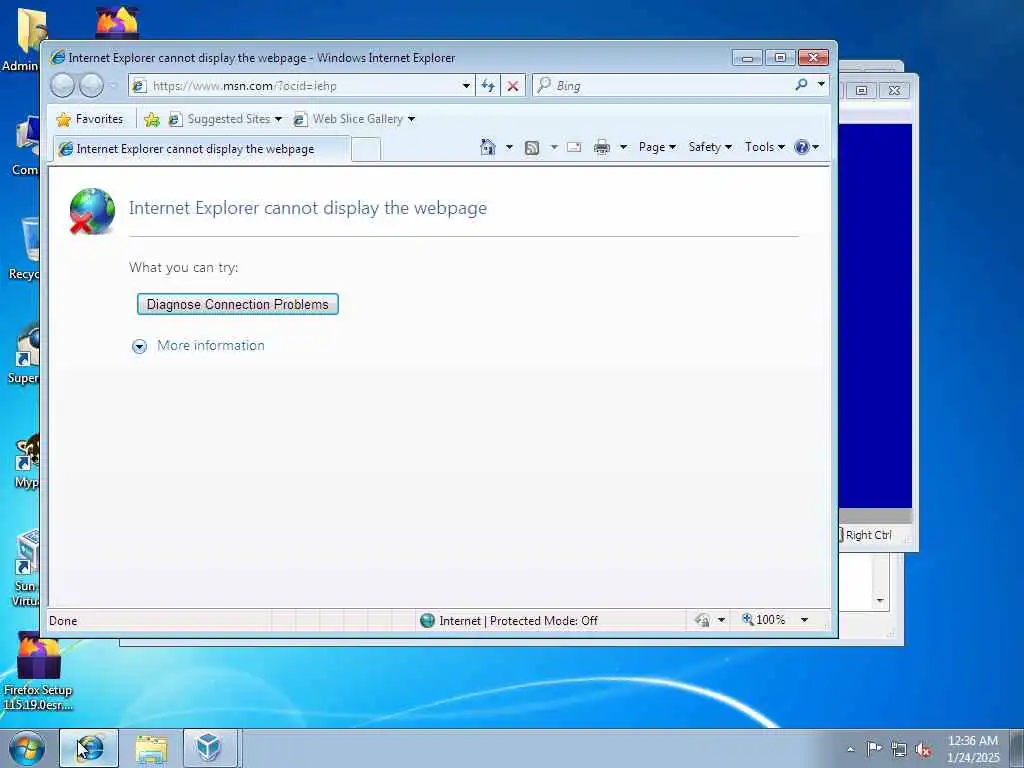
Task: Open the Tools menu
Action: (x=765, y=147)
